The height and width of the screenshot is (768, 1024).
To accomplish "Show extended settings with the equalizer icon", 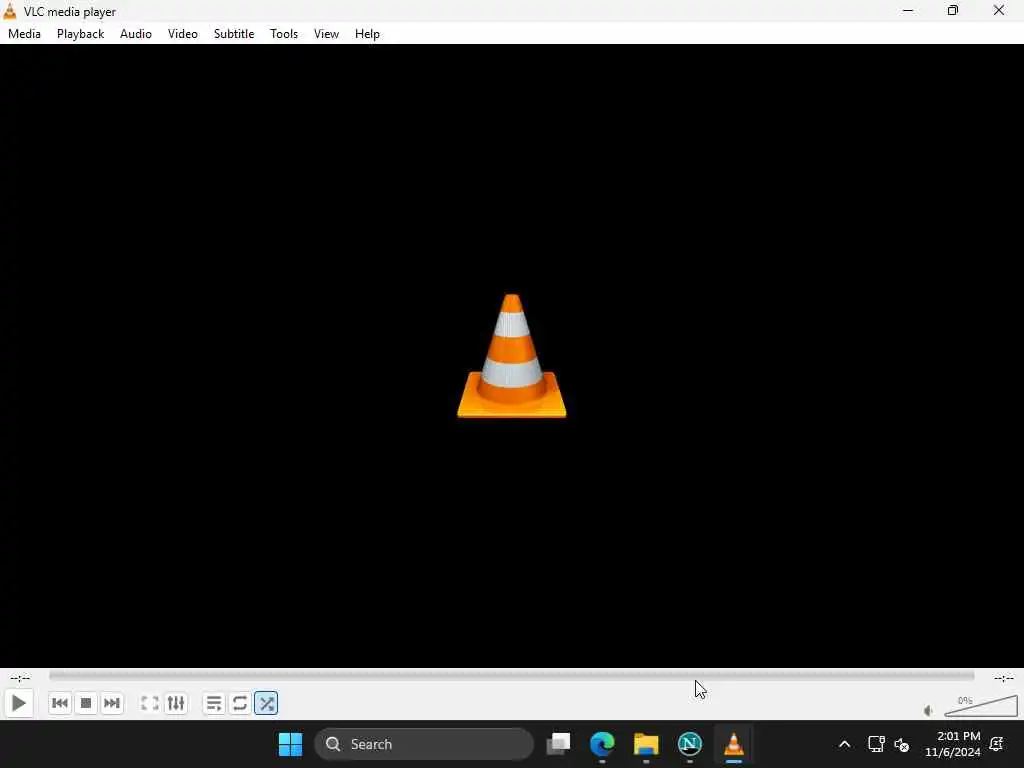I will (176, 703).
